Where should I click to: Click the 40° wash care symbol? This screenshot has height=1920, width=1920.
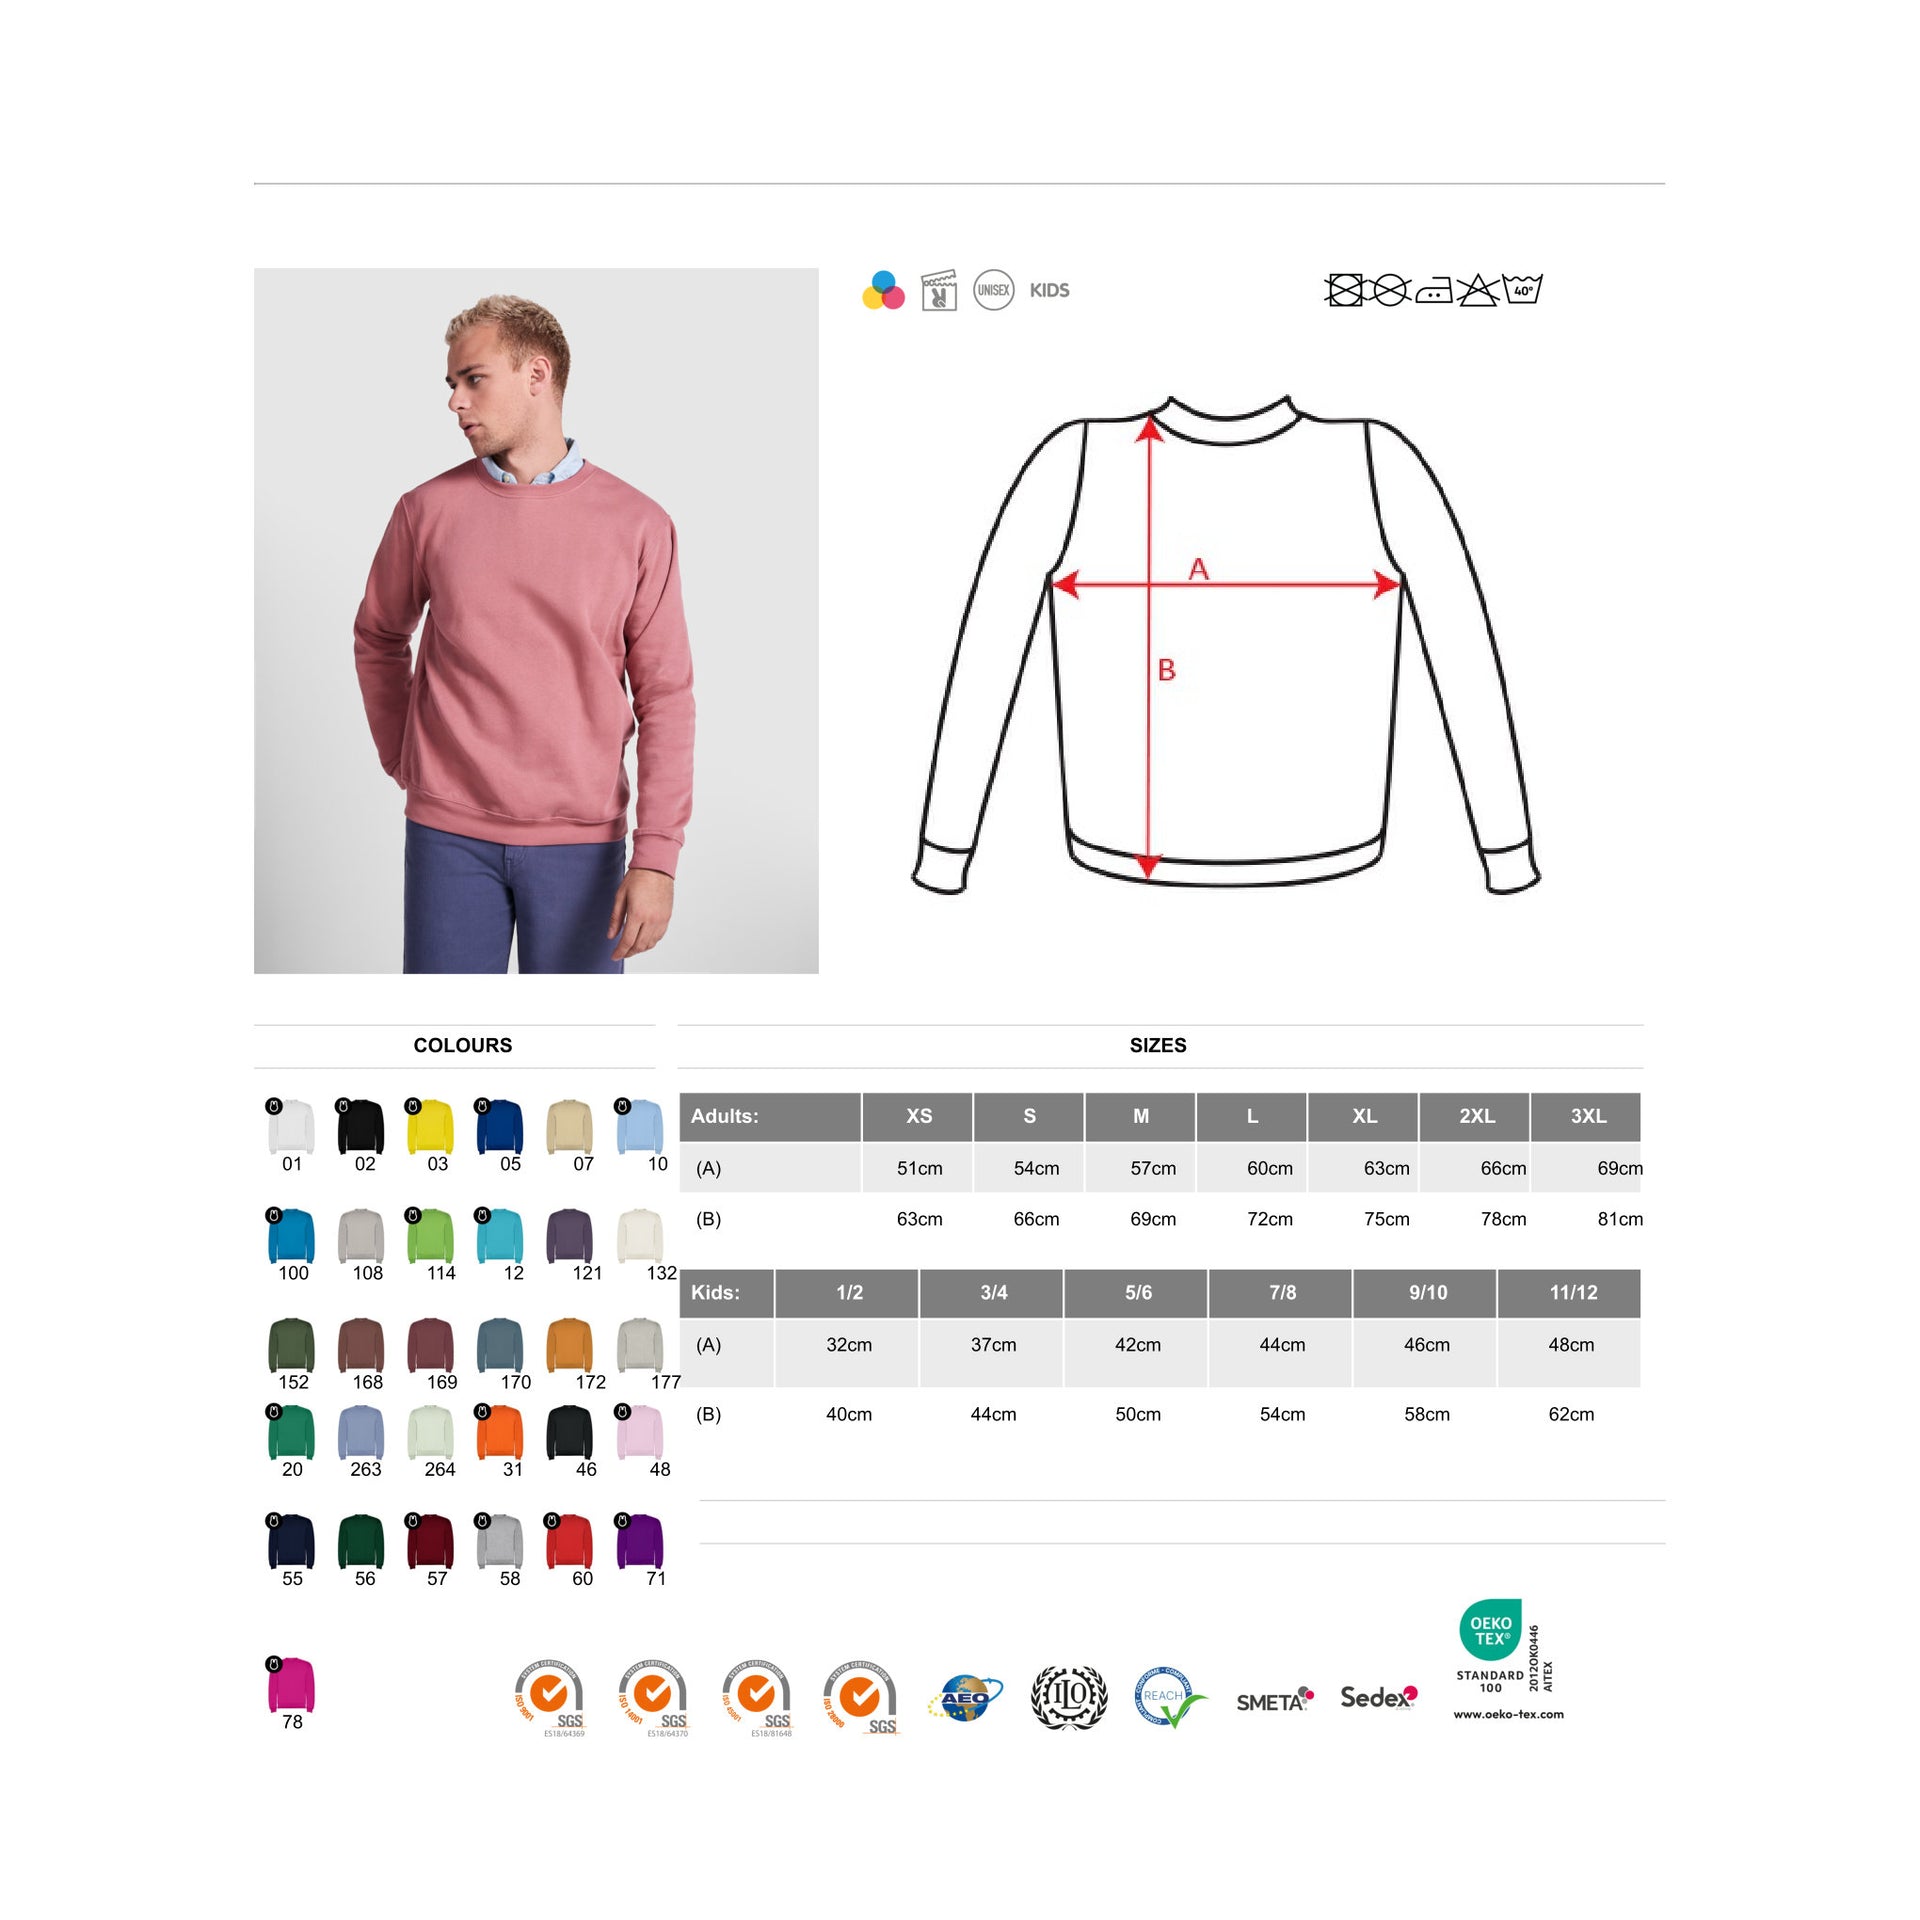pos(1522,289)
